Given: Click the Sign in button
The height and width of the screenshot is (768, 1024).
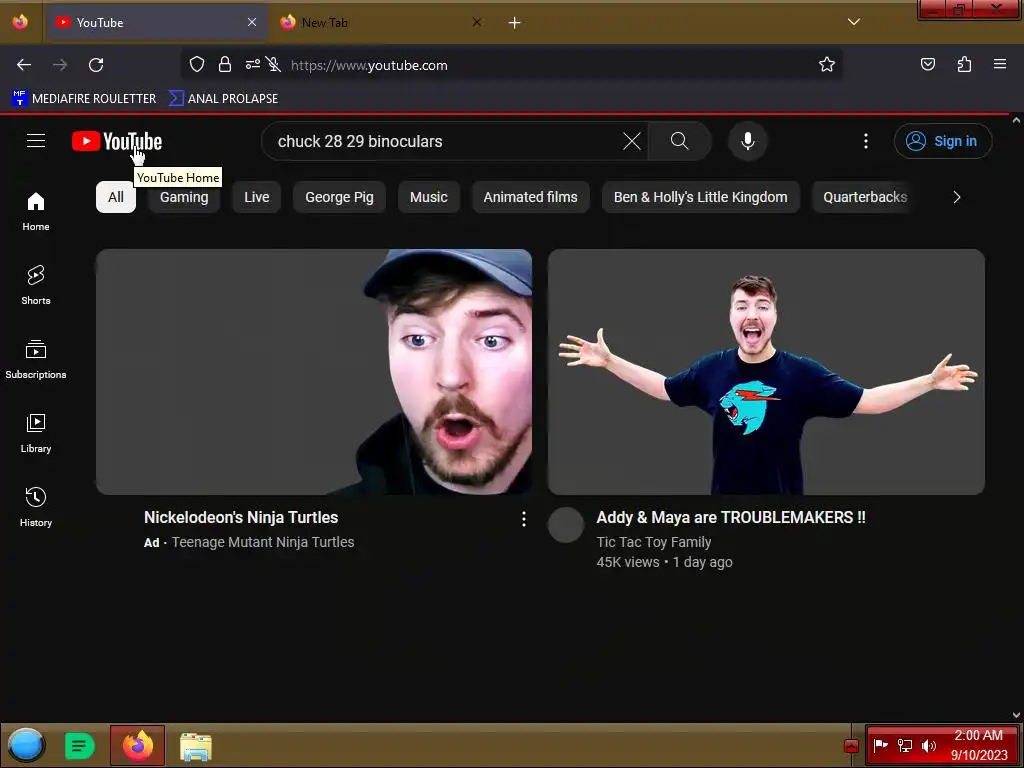Looking at the screenshot, I should [942, 141].
